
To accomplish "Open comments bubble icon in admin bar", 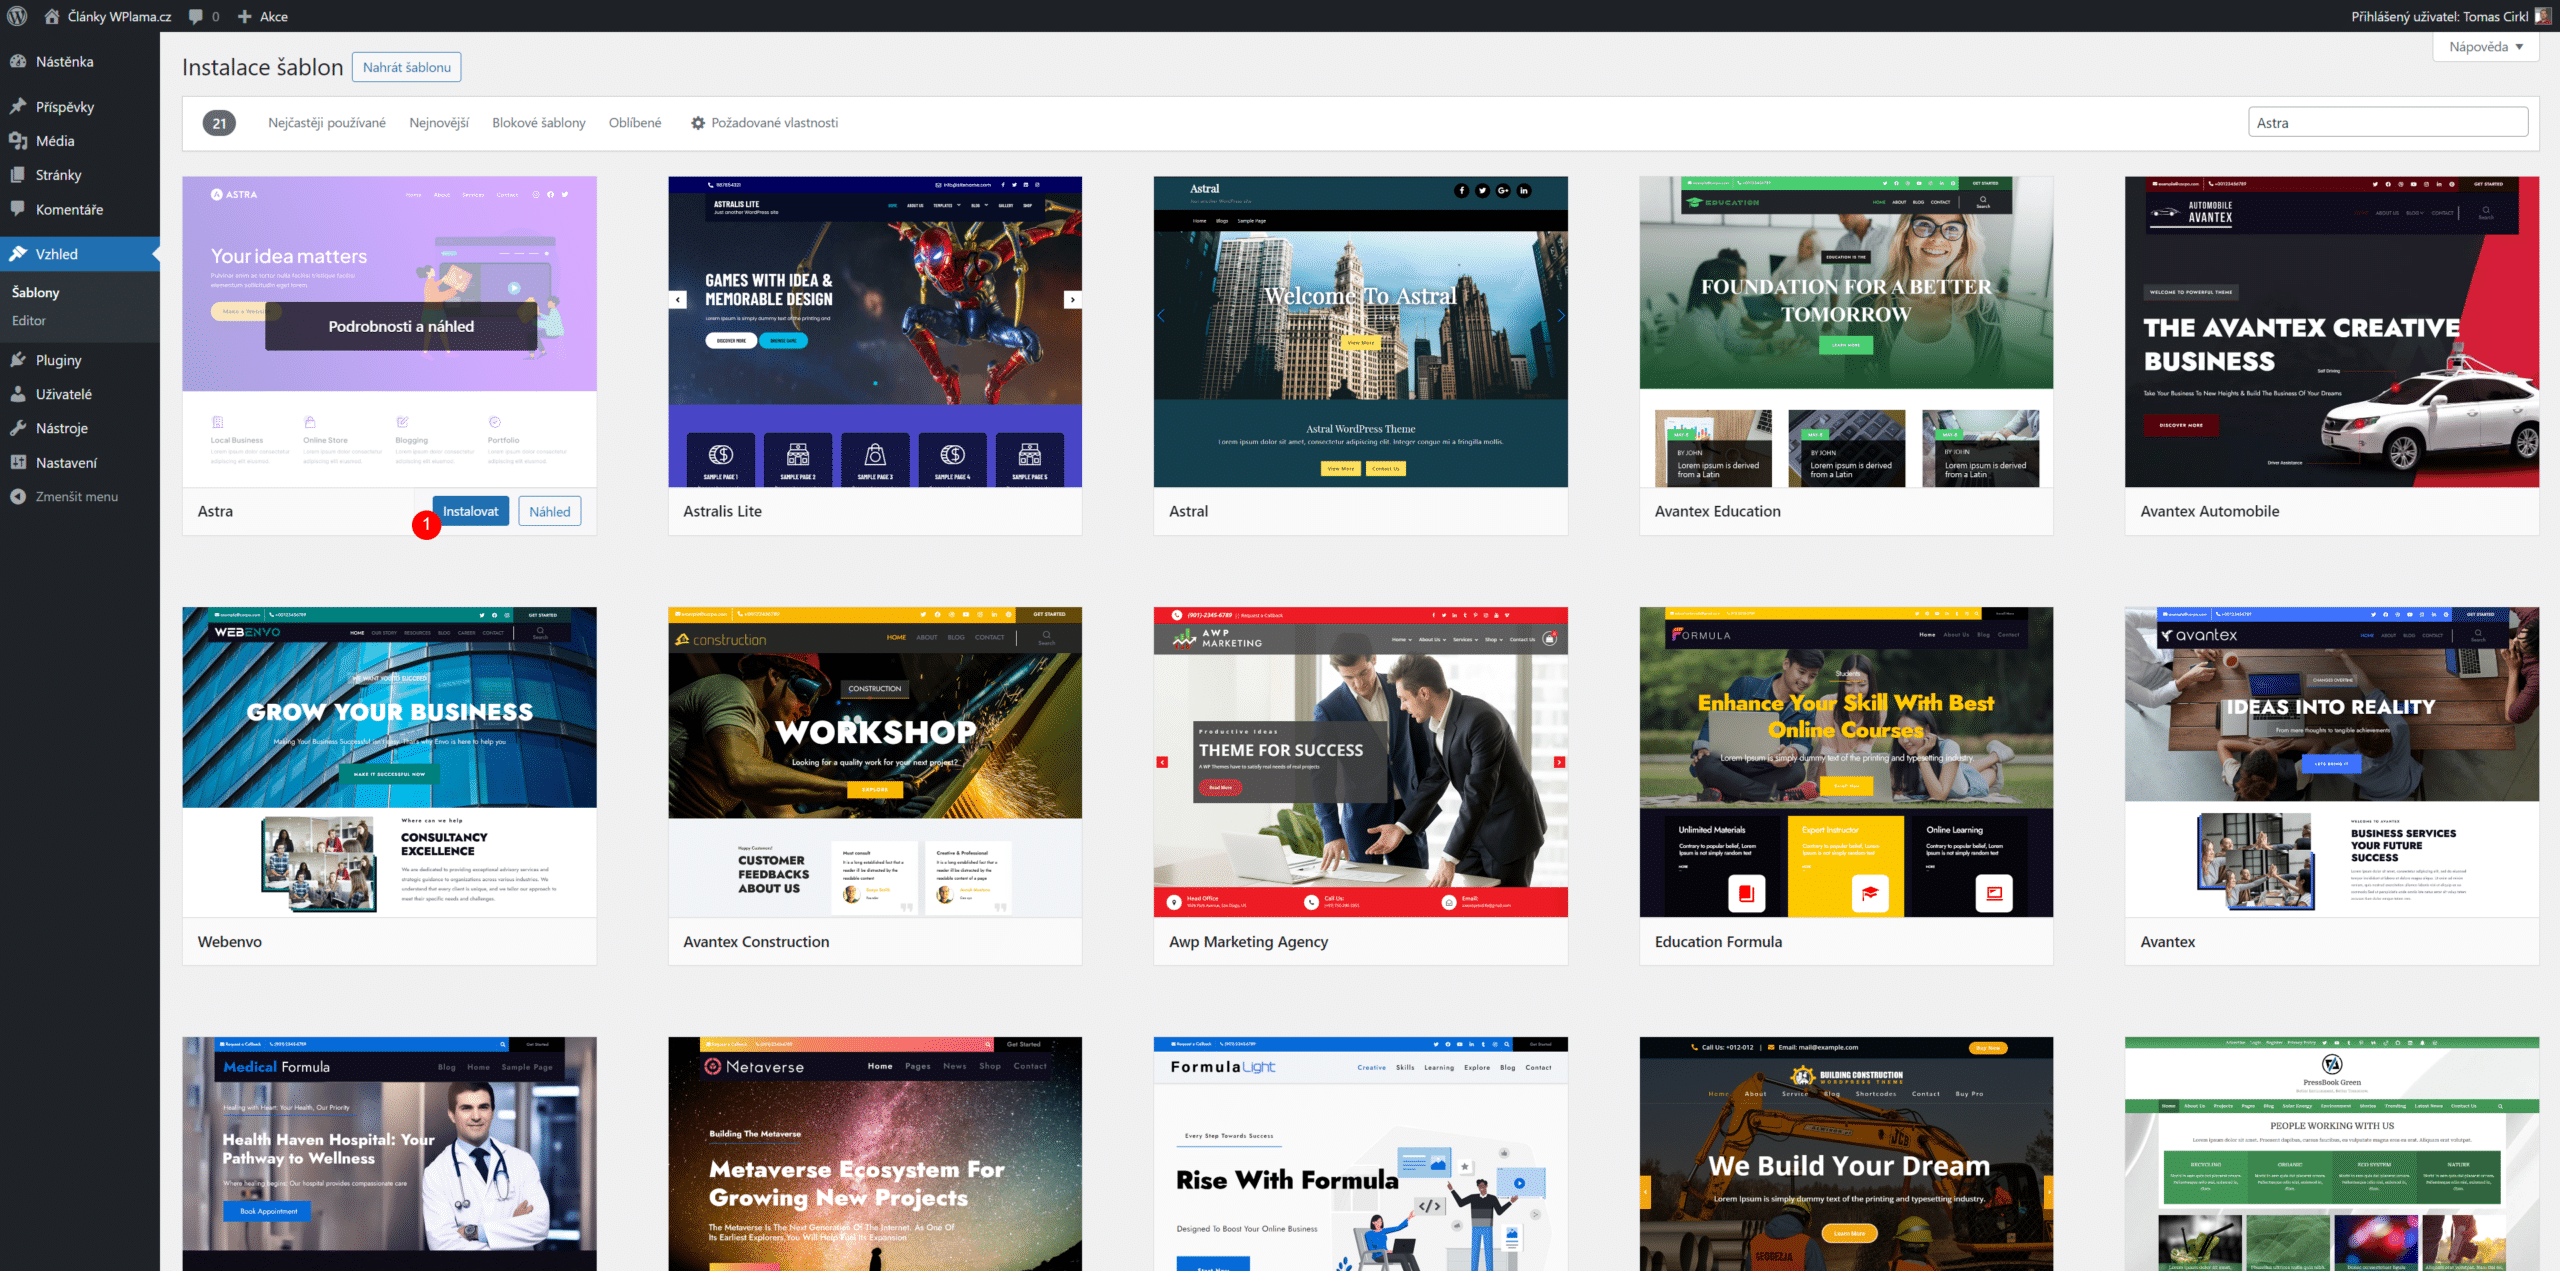I will (196, 16).
